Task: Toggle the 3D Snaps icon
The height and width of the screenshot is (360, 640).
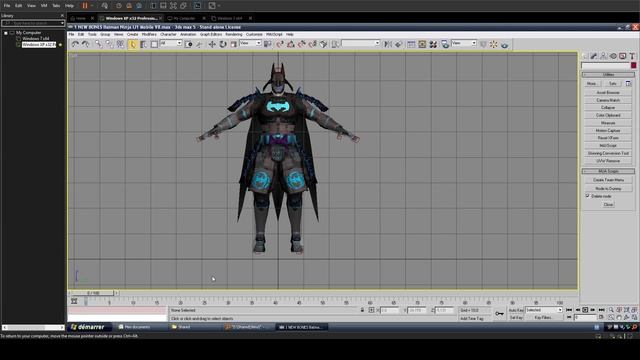Action: click(280, 44)
